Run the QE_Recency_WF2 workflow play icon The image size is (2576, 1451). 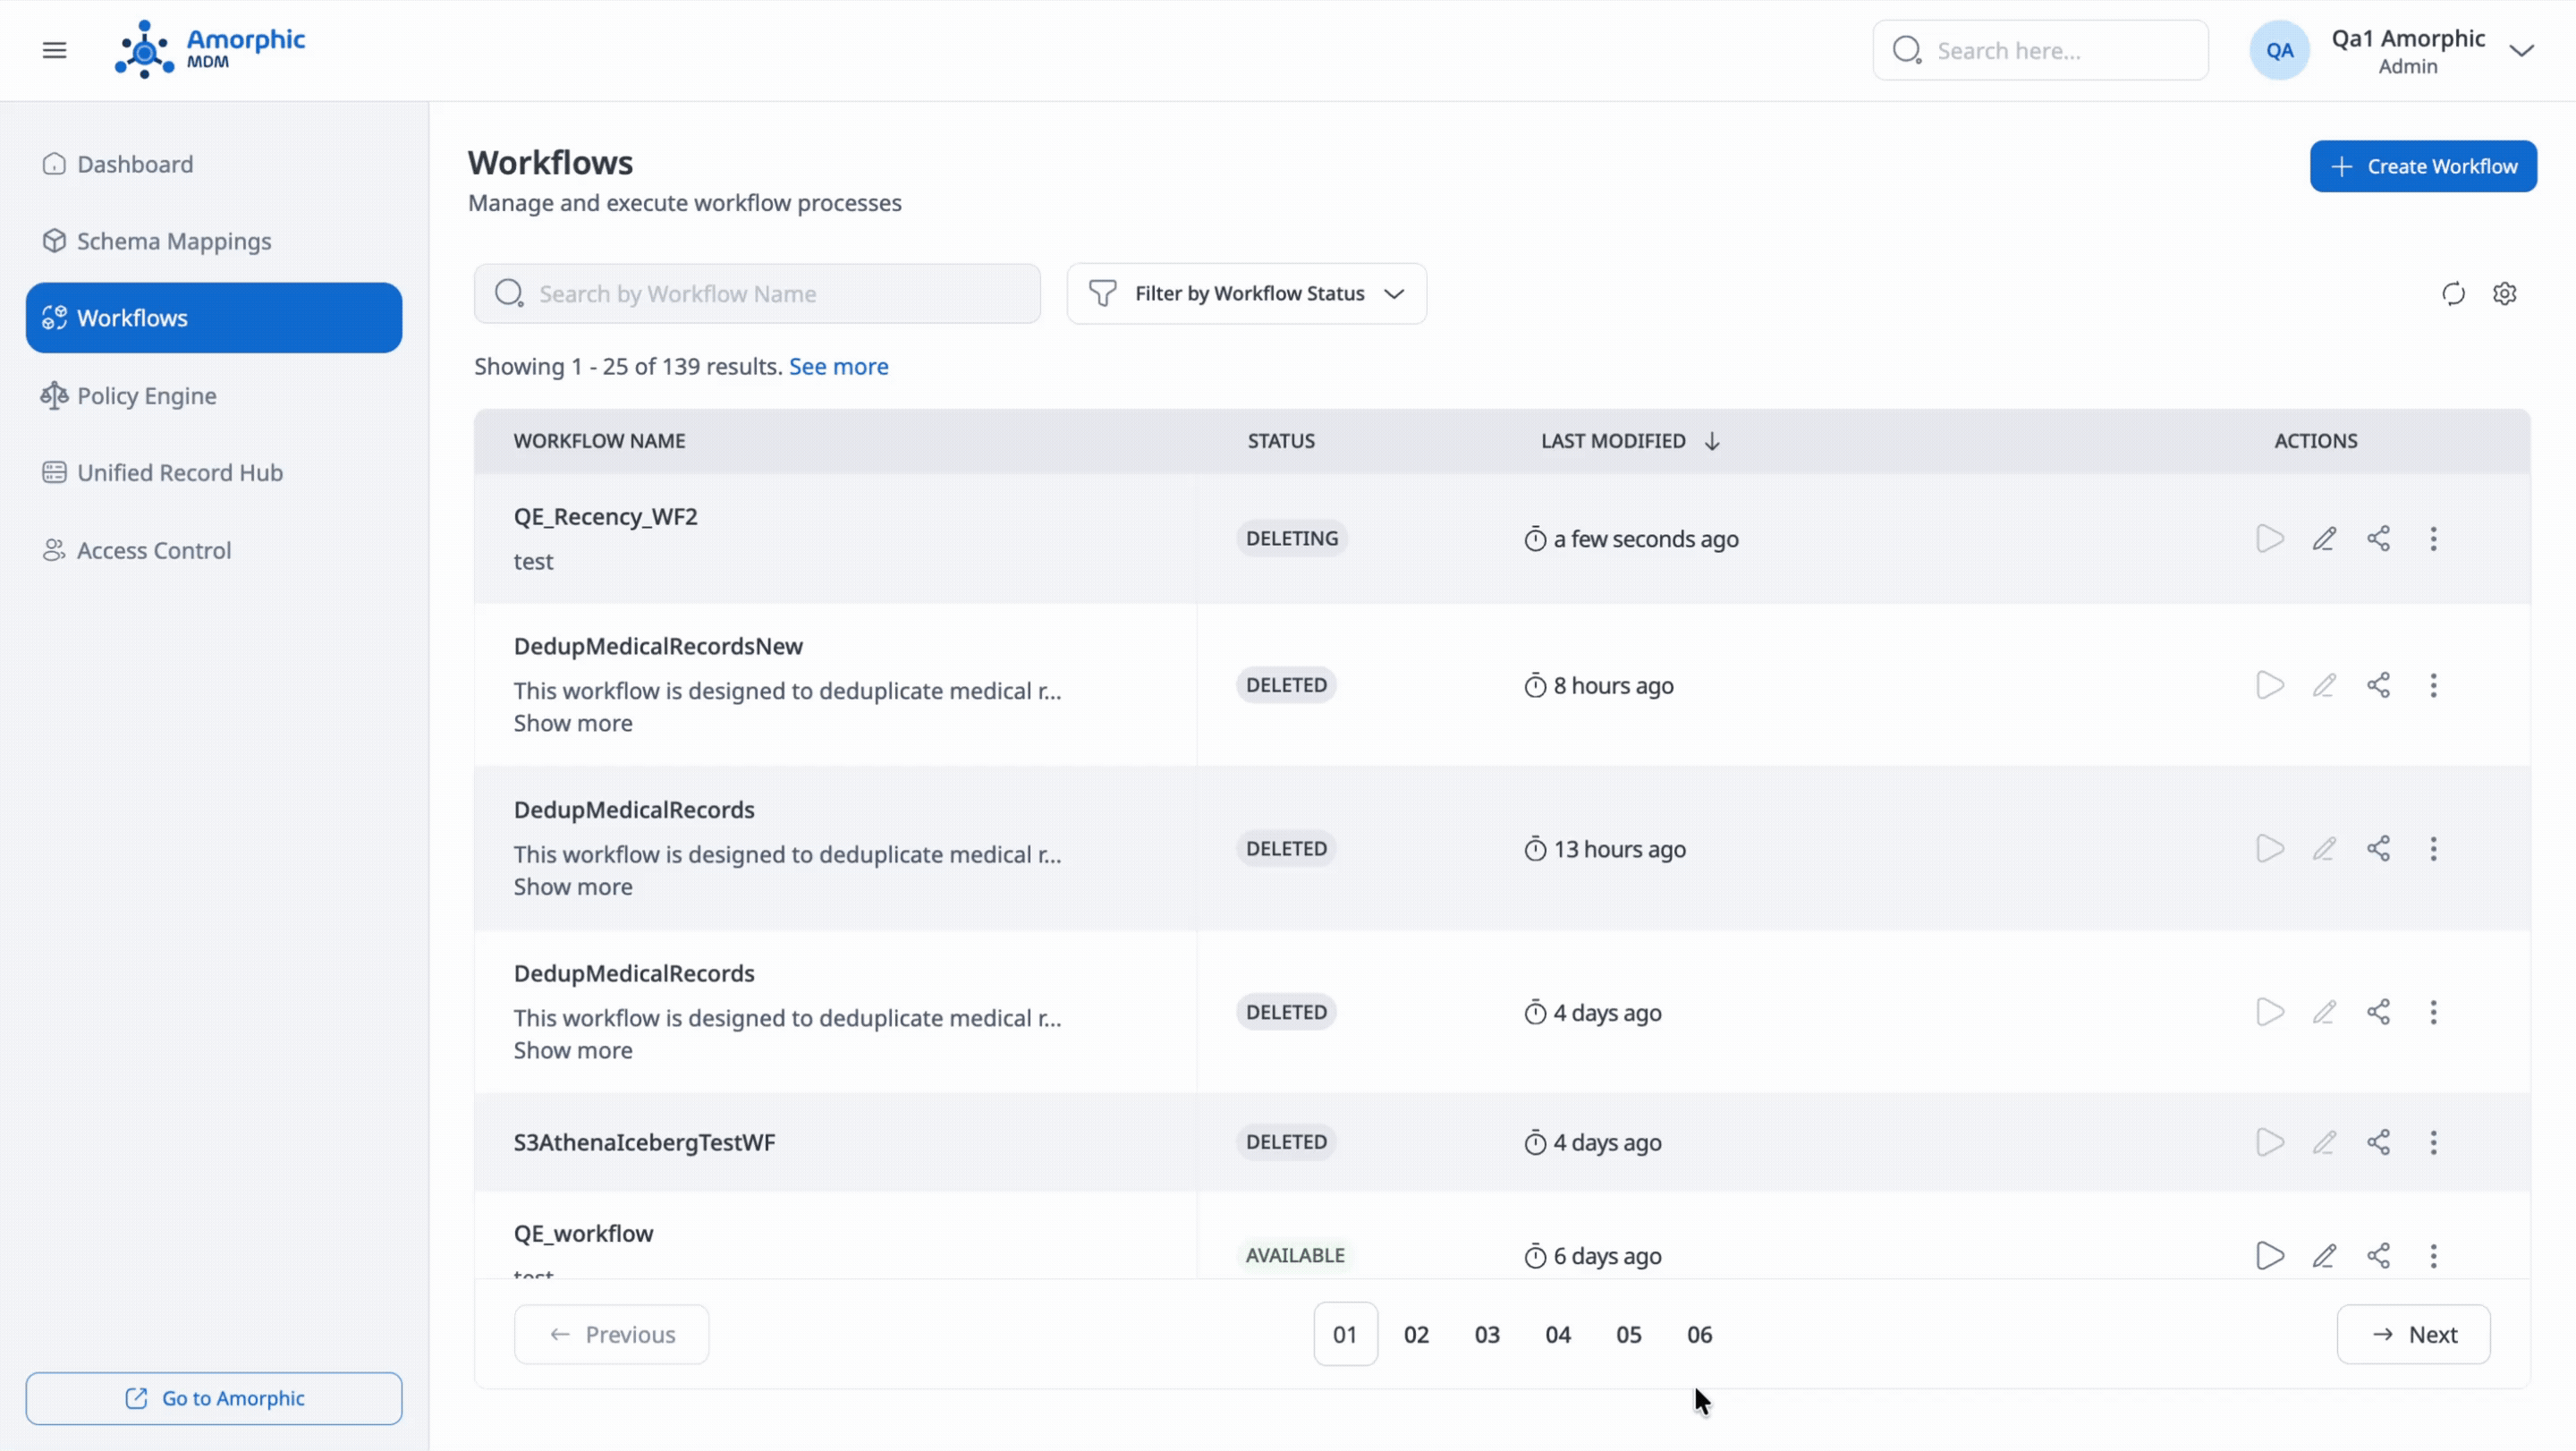click(2269, 539)
